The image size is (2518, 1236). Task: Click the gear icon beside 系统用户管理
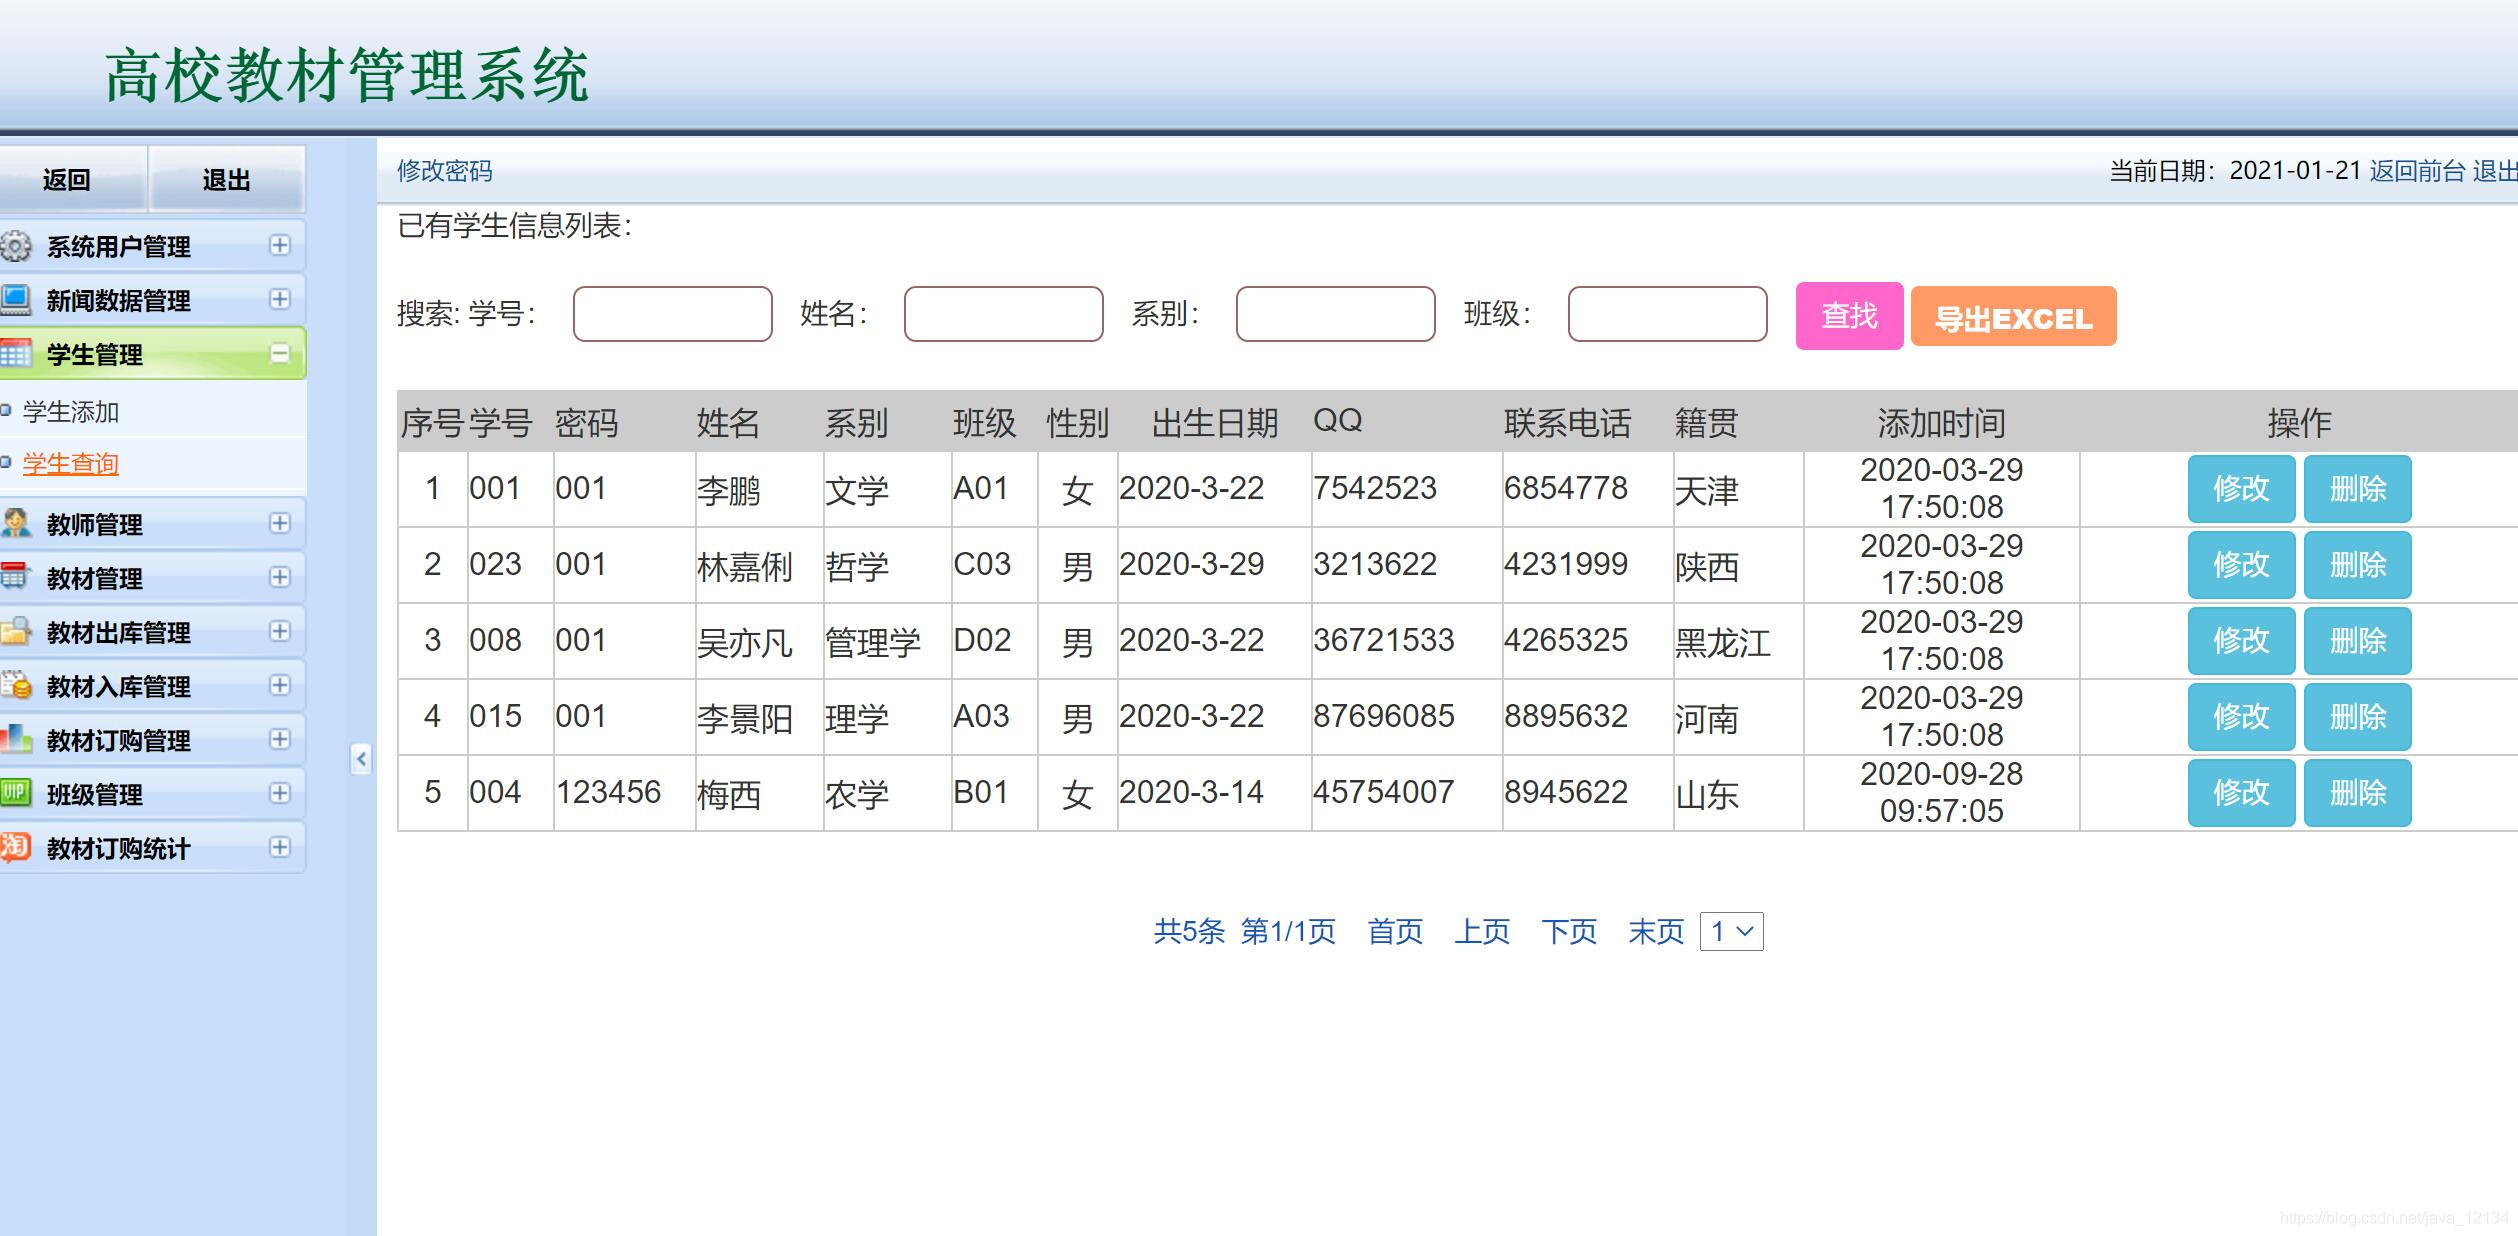coord(15,246)
